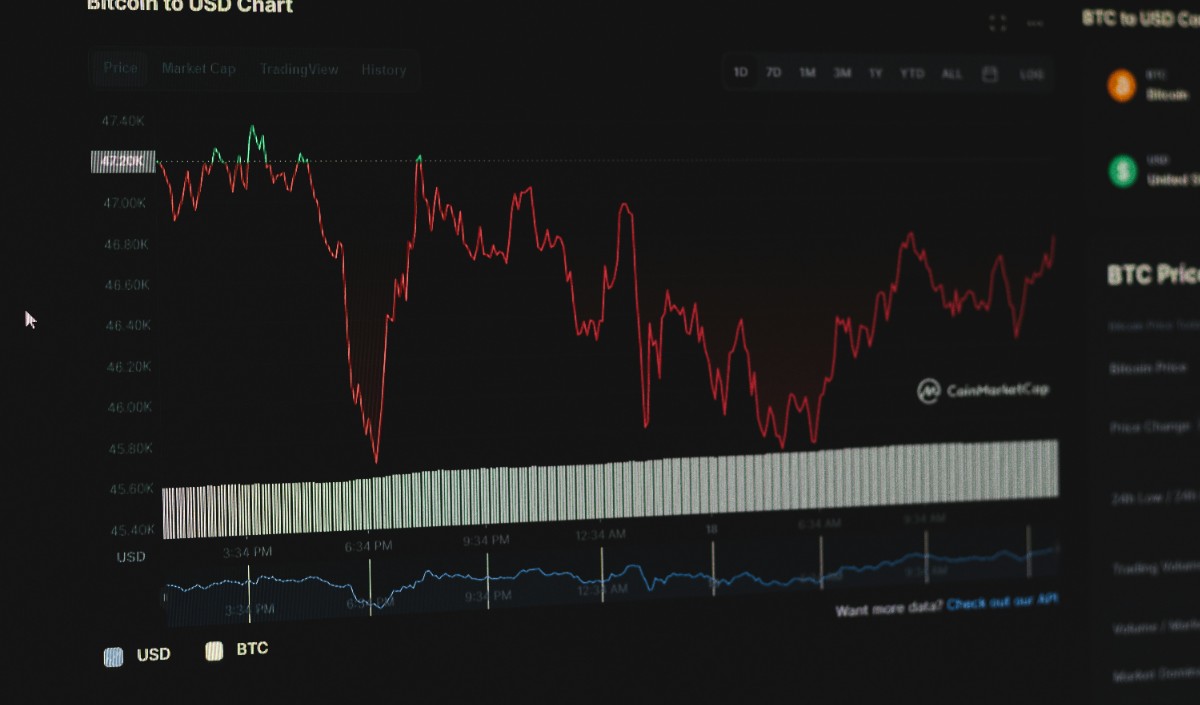The width and height of the screenshot is (1200, 705).
Task: Open the fullscreen chart icon
Action: 997,23
